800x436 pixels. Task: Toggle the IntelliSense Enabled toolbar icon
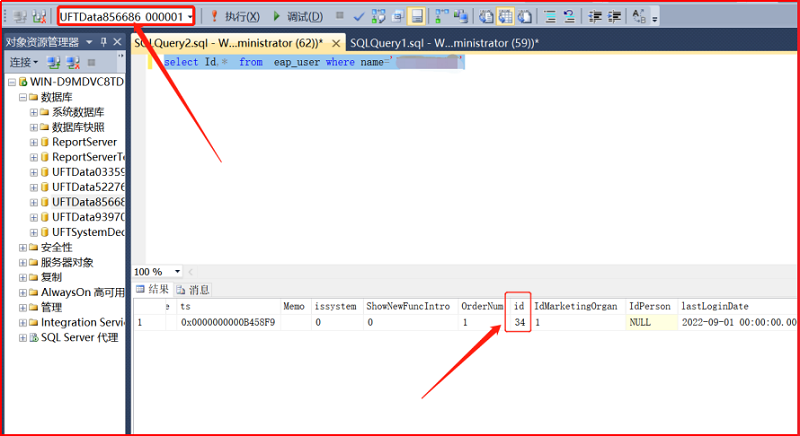click(417, 17)
